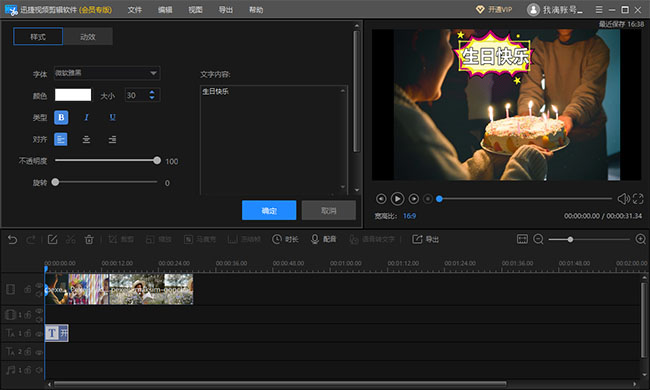Click the up arrow of the text content scrollbar

(x=343, y=91)
